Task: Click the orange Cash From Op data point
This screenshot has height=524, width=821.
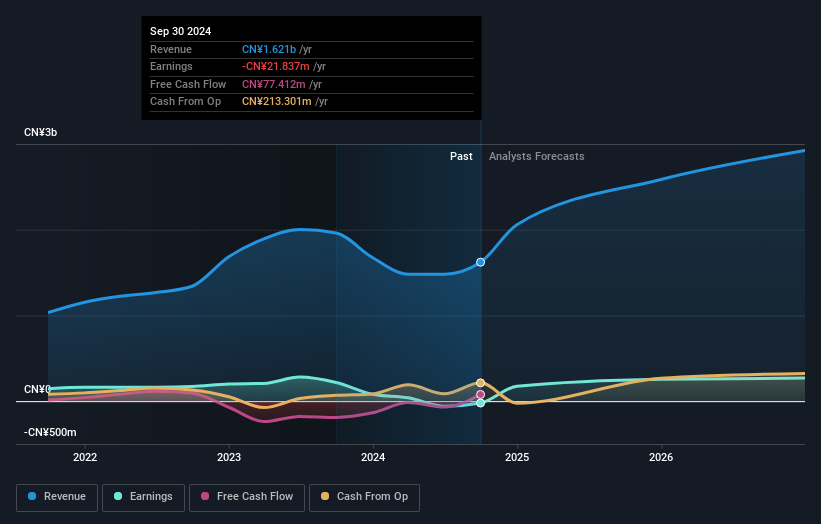Action: coord(480,383)
